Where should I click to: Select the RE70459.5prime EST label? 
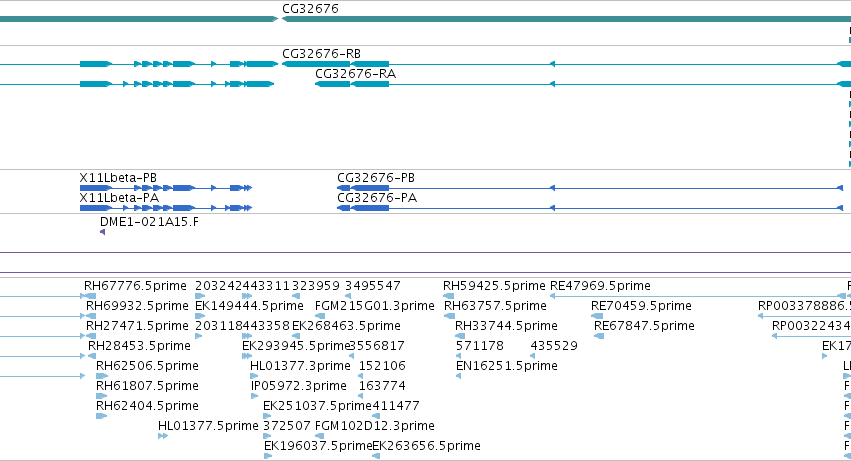(x=642, y=306)
